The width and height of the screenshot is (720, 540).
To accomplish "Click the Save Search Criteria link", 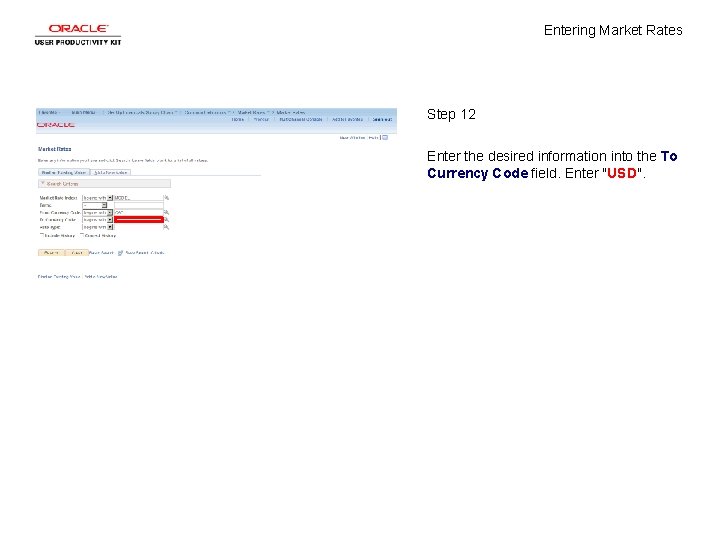I will [145, 253].
